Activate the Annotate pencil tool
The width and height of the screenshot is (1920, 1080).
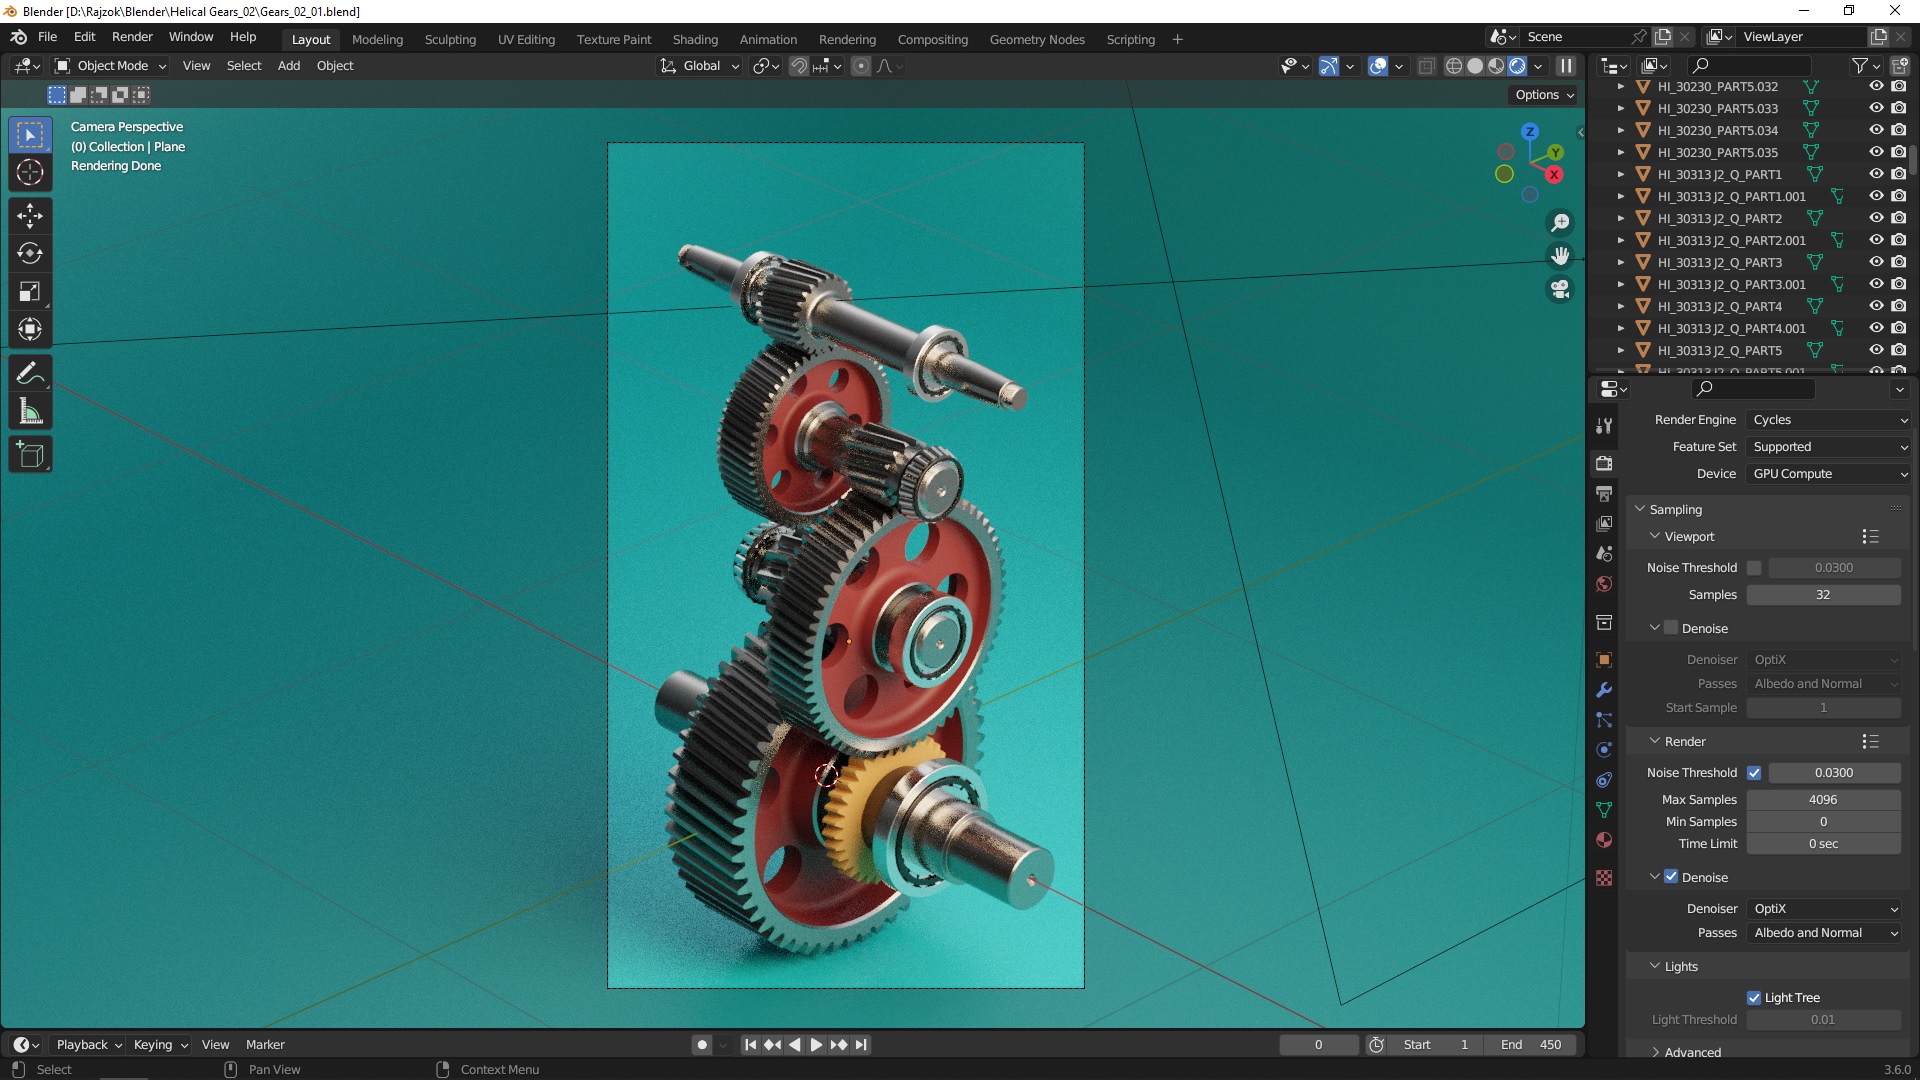click(x=30, y=374)
